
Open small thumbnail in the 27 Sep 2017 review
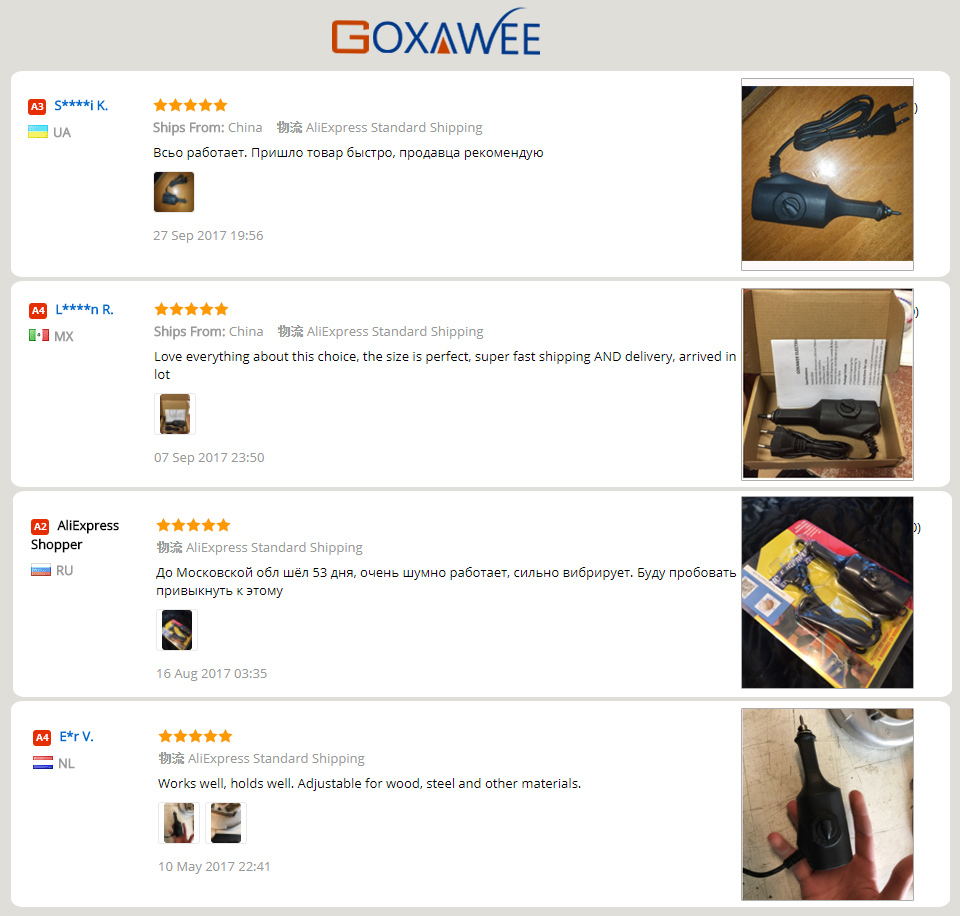click(x=174, y=192)
